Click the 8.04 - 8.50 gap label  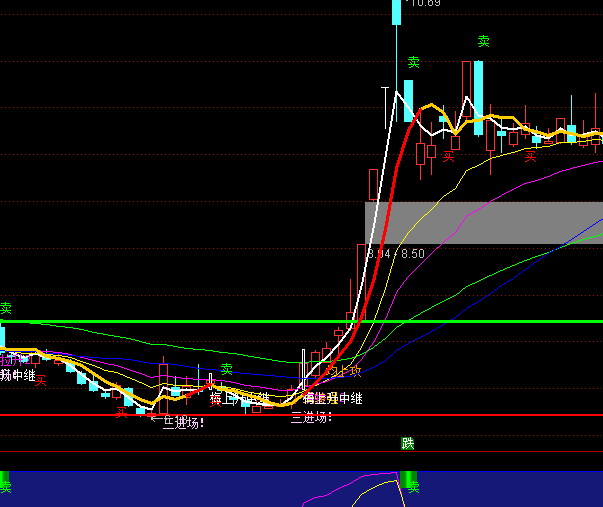[397, 254]
